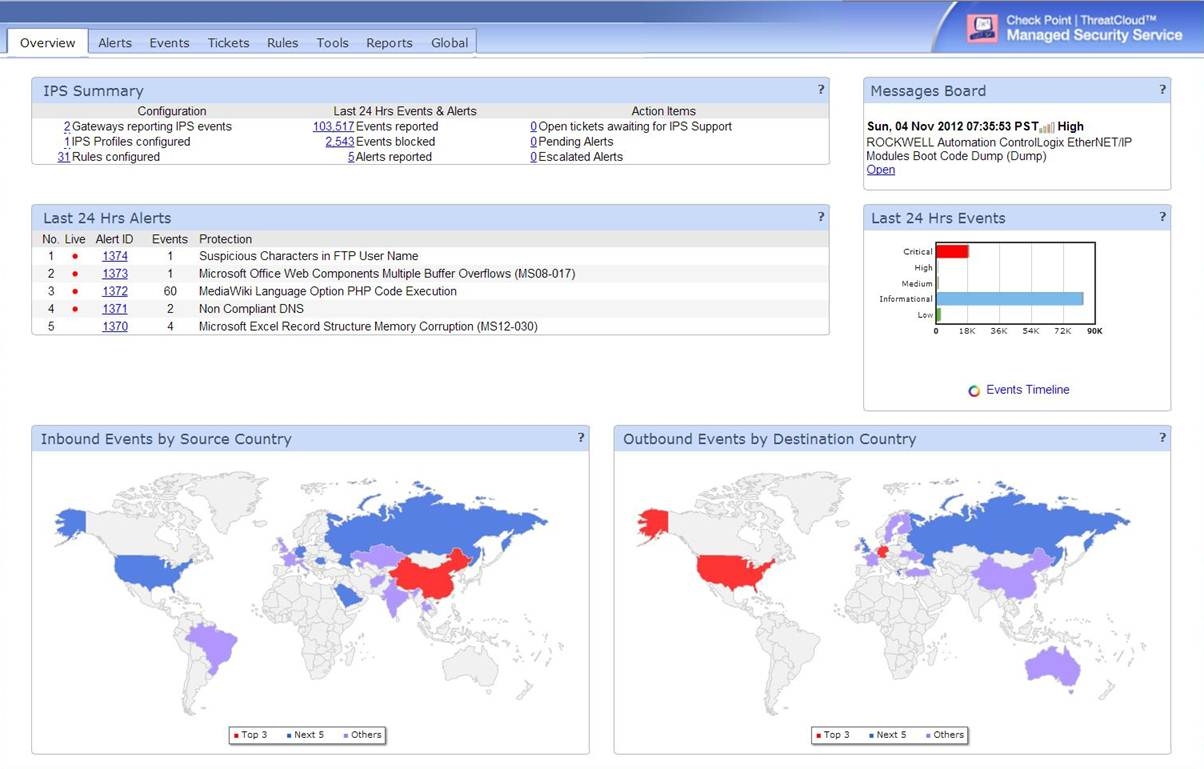1204x769 pixels.
Task: Click live indicator dot for alert 1372
Action: pyautogui.click(x=74, y=292)
